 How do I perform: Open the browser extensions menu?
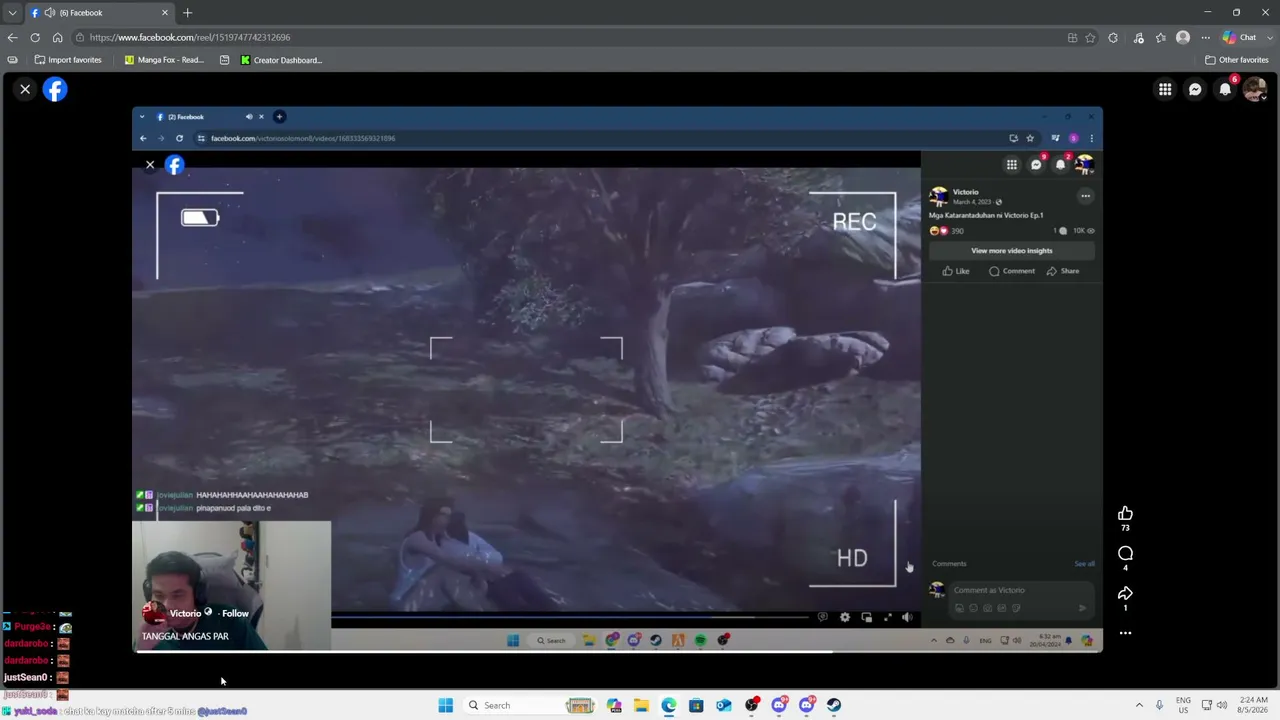tap(1113, 38)
